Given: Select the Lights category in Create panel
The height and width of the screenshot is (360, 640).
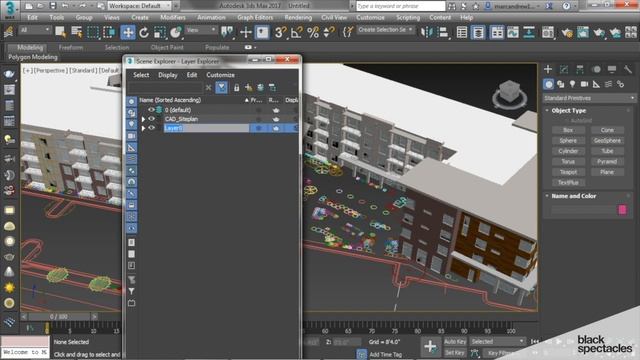Looking at the screenshot, I should (572, 84).
